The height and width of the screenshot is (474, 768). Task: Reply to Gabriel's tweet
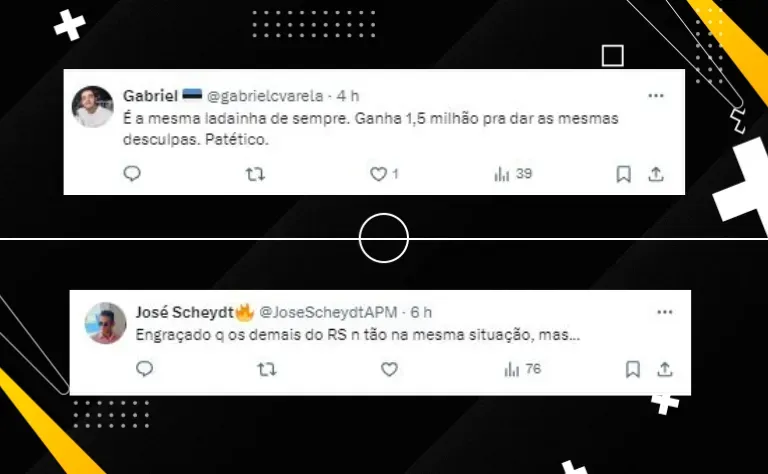(132, 174)
